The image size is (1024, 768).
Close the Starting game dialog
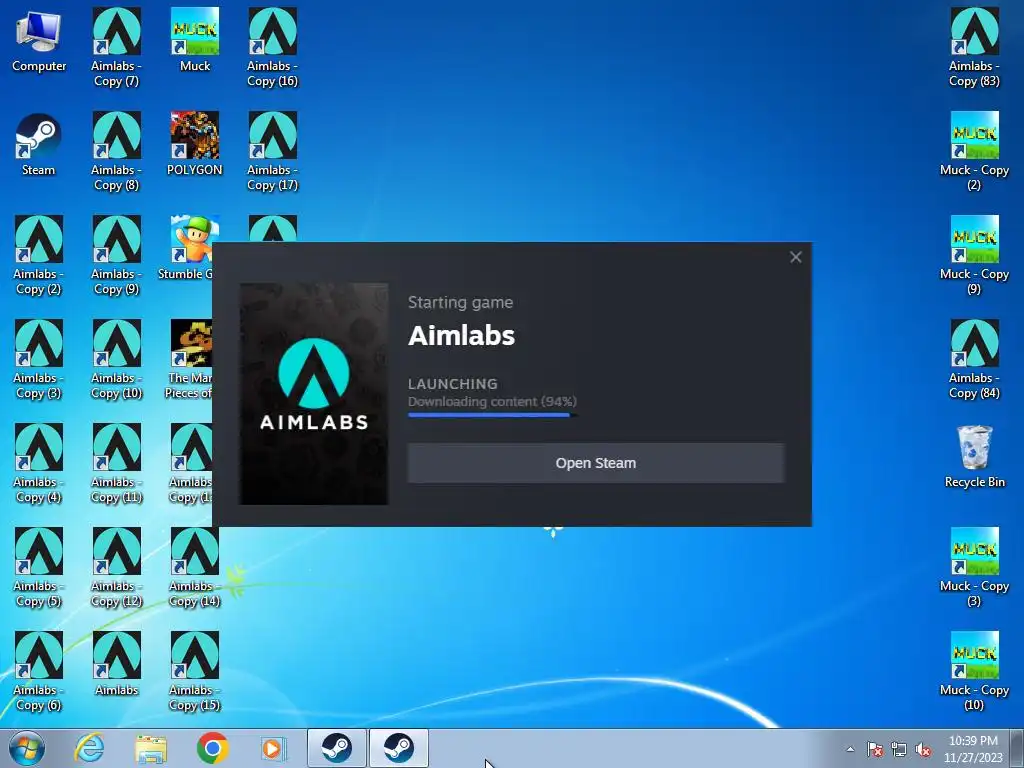[x=795, y=257]
